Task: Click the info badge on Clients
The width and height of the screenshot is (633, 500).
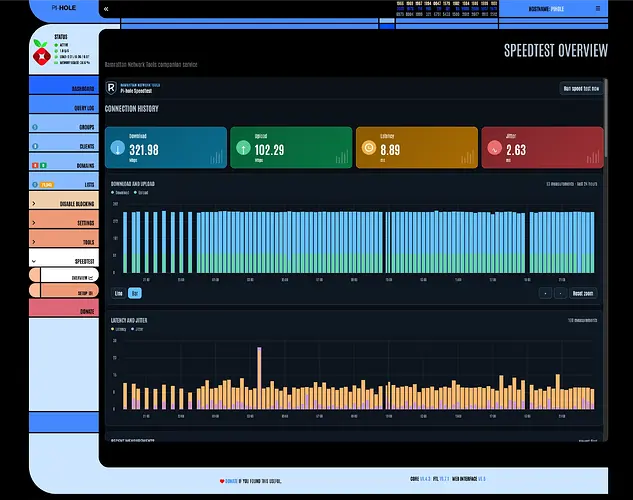Action: click(x=35, y=146)
